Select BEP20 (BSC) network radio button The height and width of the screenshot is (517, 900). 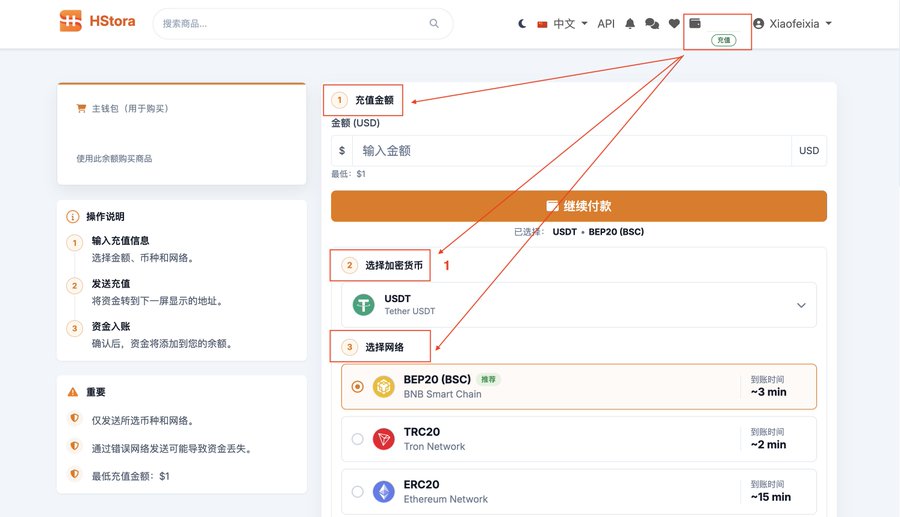[x=358, y=387]
